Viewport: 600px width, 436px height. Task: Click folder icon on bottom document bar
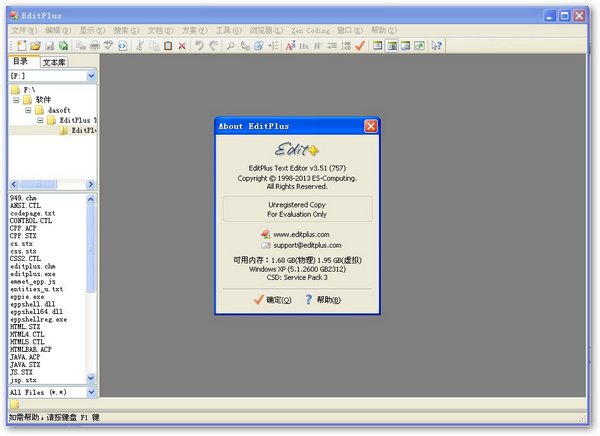pos(15,404)
